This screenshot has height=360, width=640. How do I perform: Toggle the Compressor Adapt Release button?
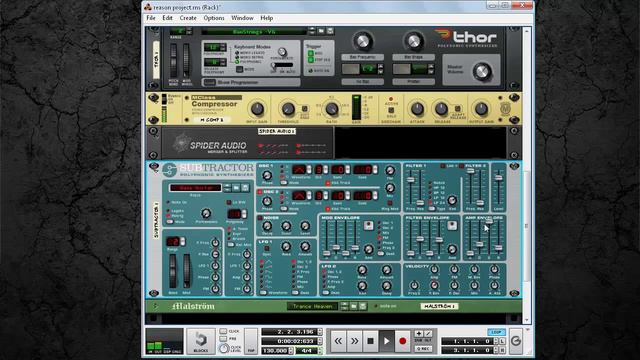458,109
